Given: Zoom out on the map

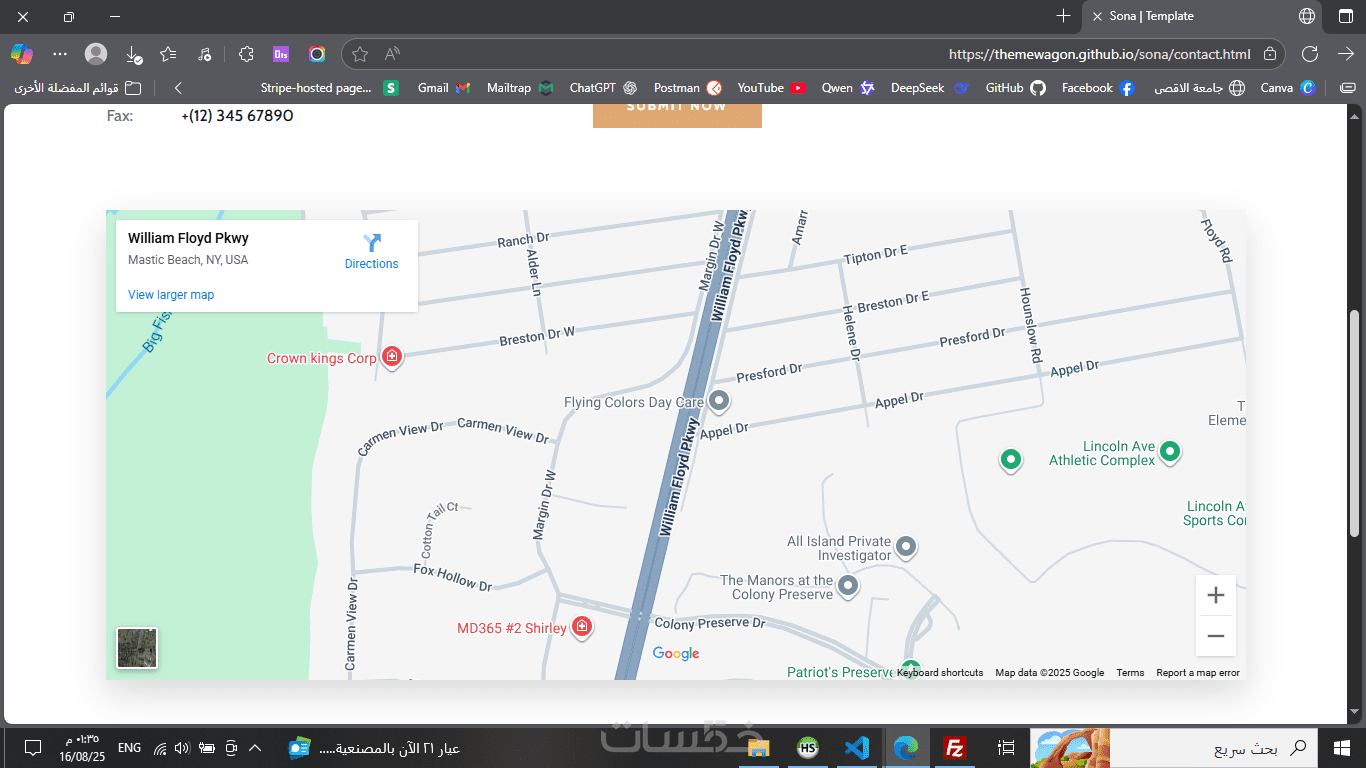Looking at the screenshot, I should coord(1216,636).
